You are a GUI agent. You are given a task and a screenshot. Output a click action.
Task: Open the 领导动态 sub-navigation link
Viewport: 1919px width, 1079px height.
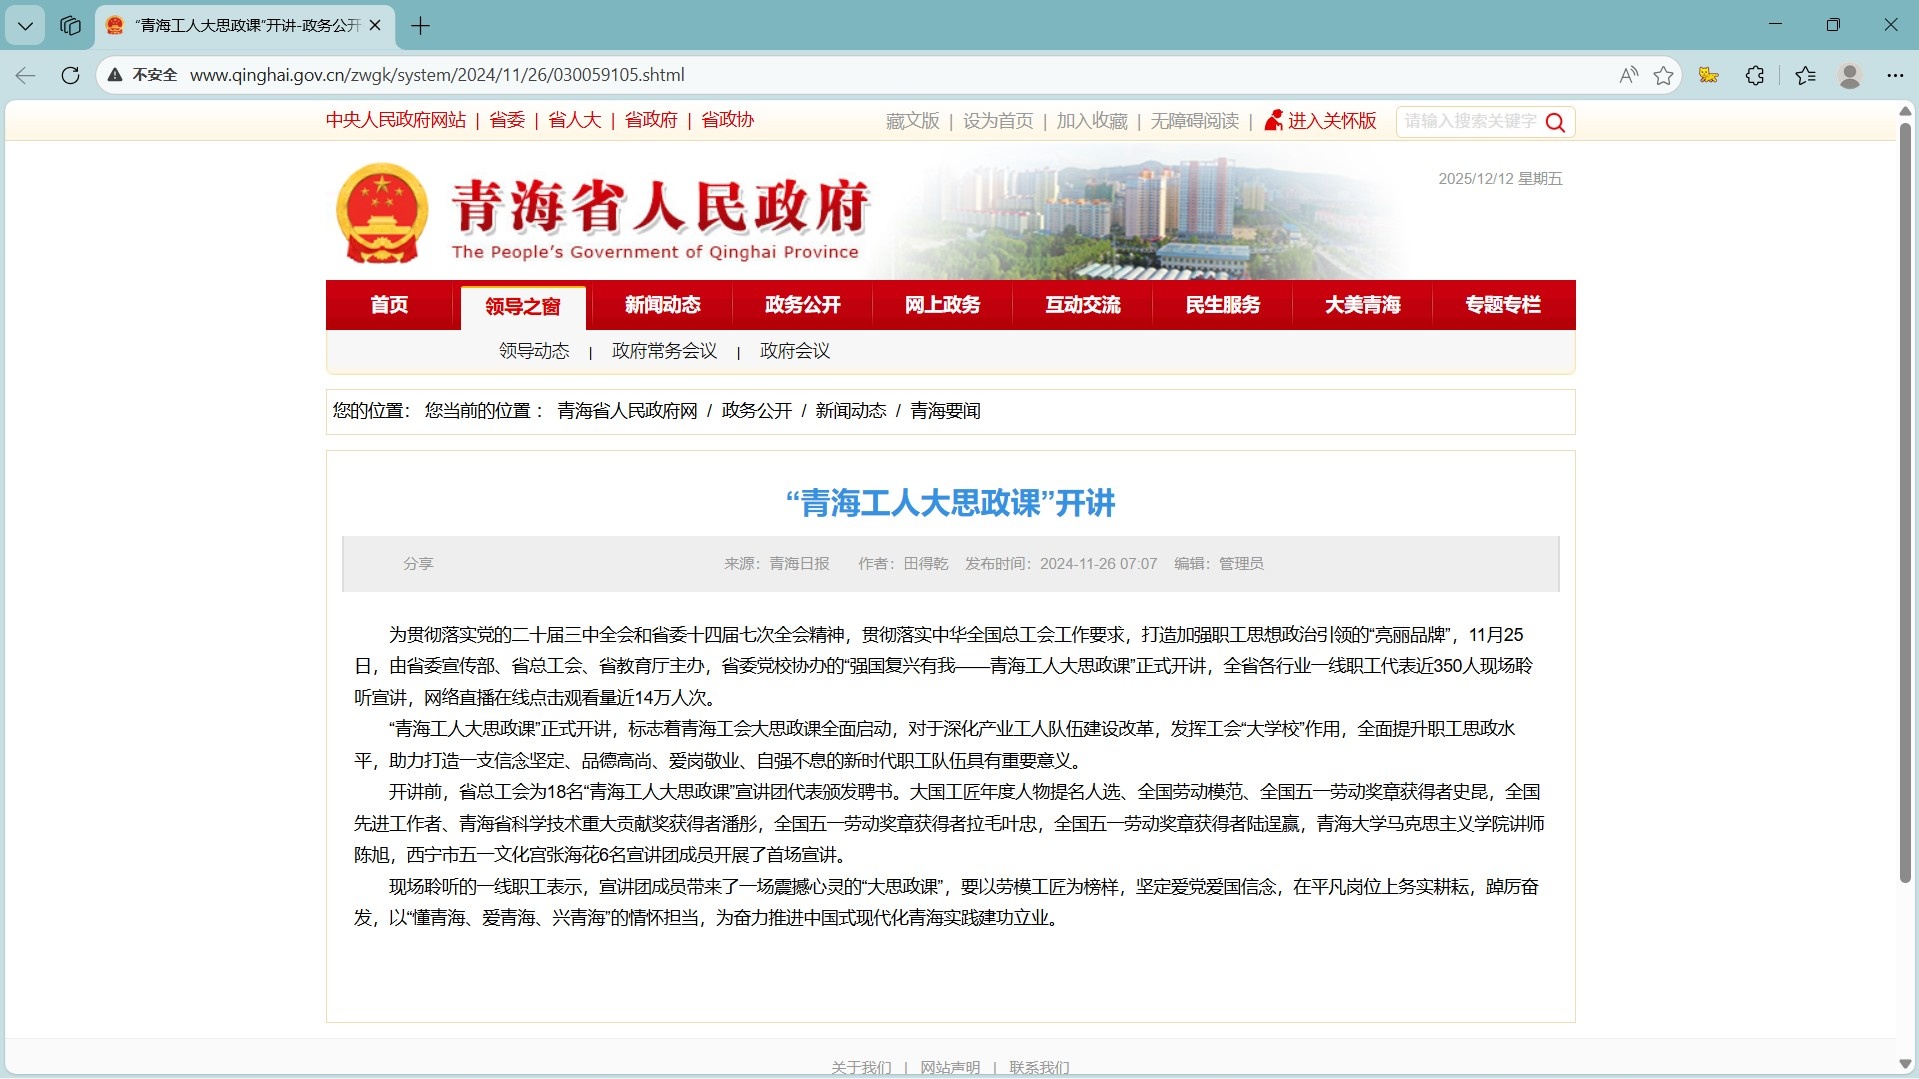tap(534, 351)
